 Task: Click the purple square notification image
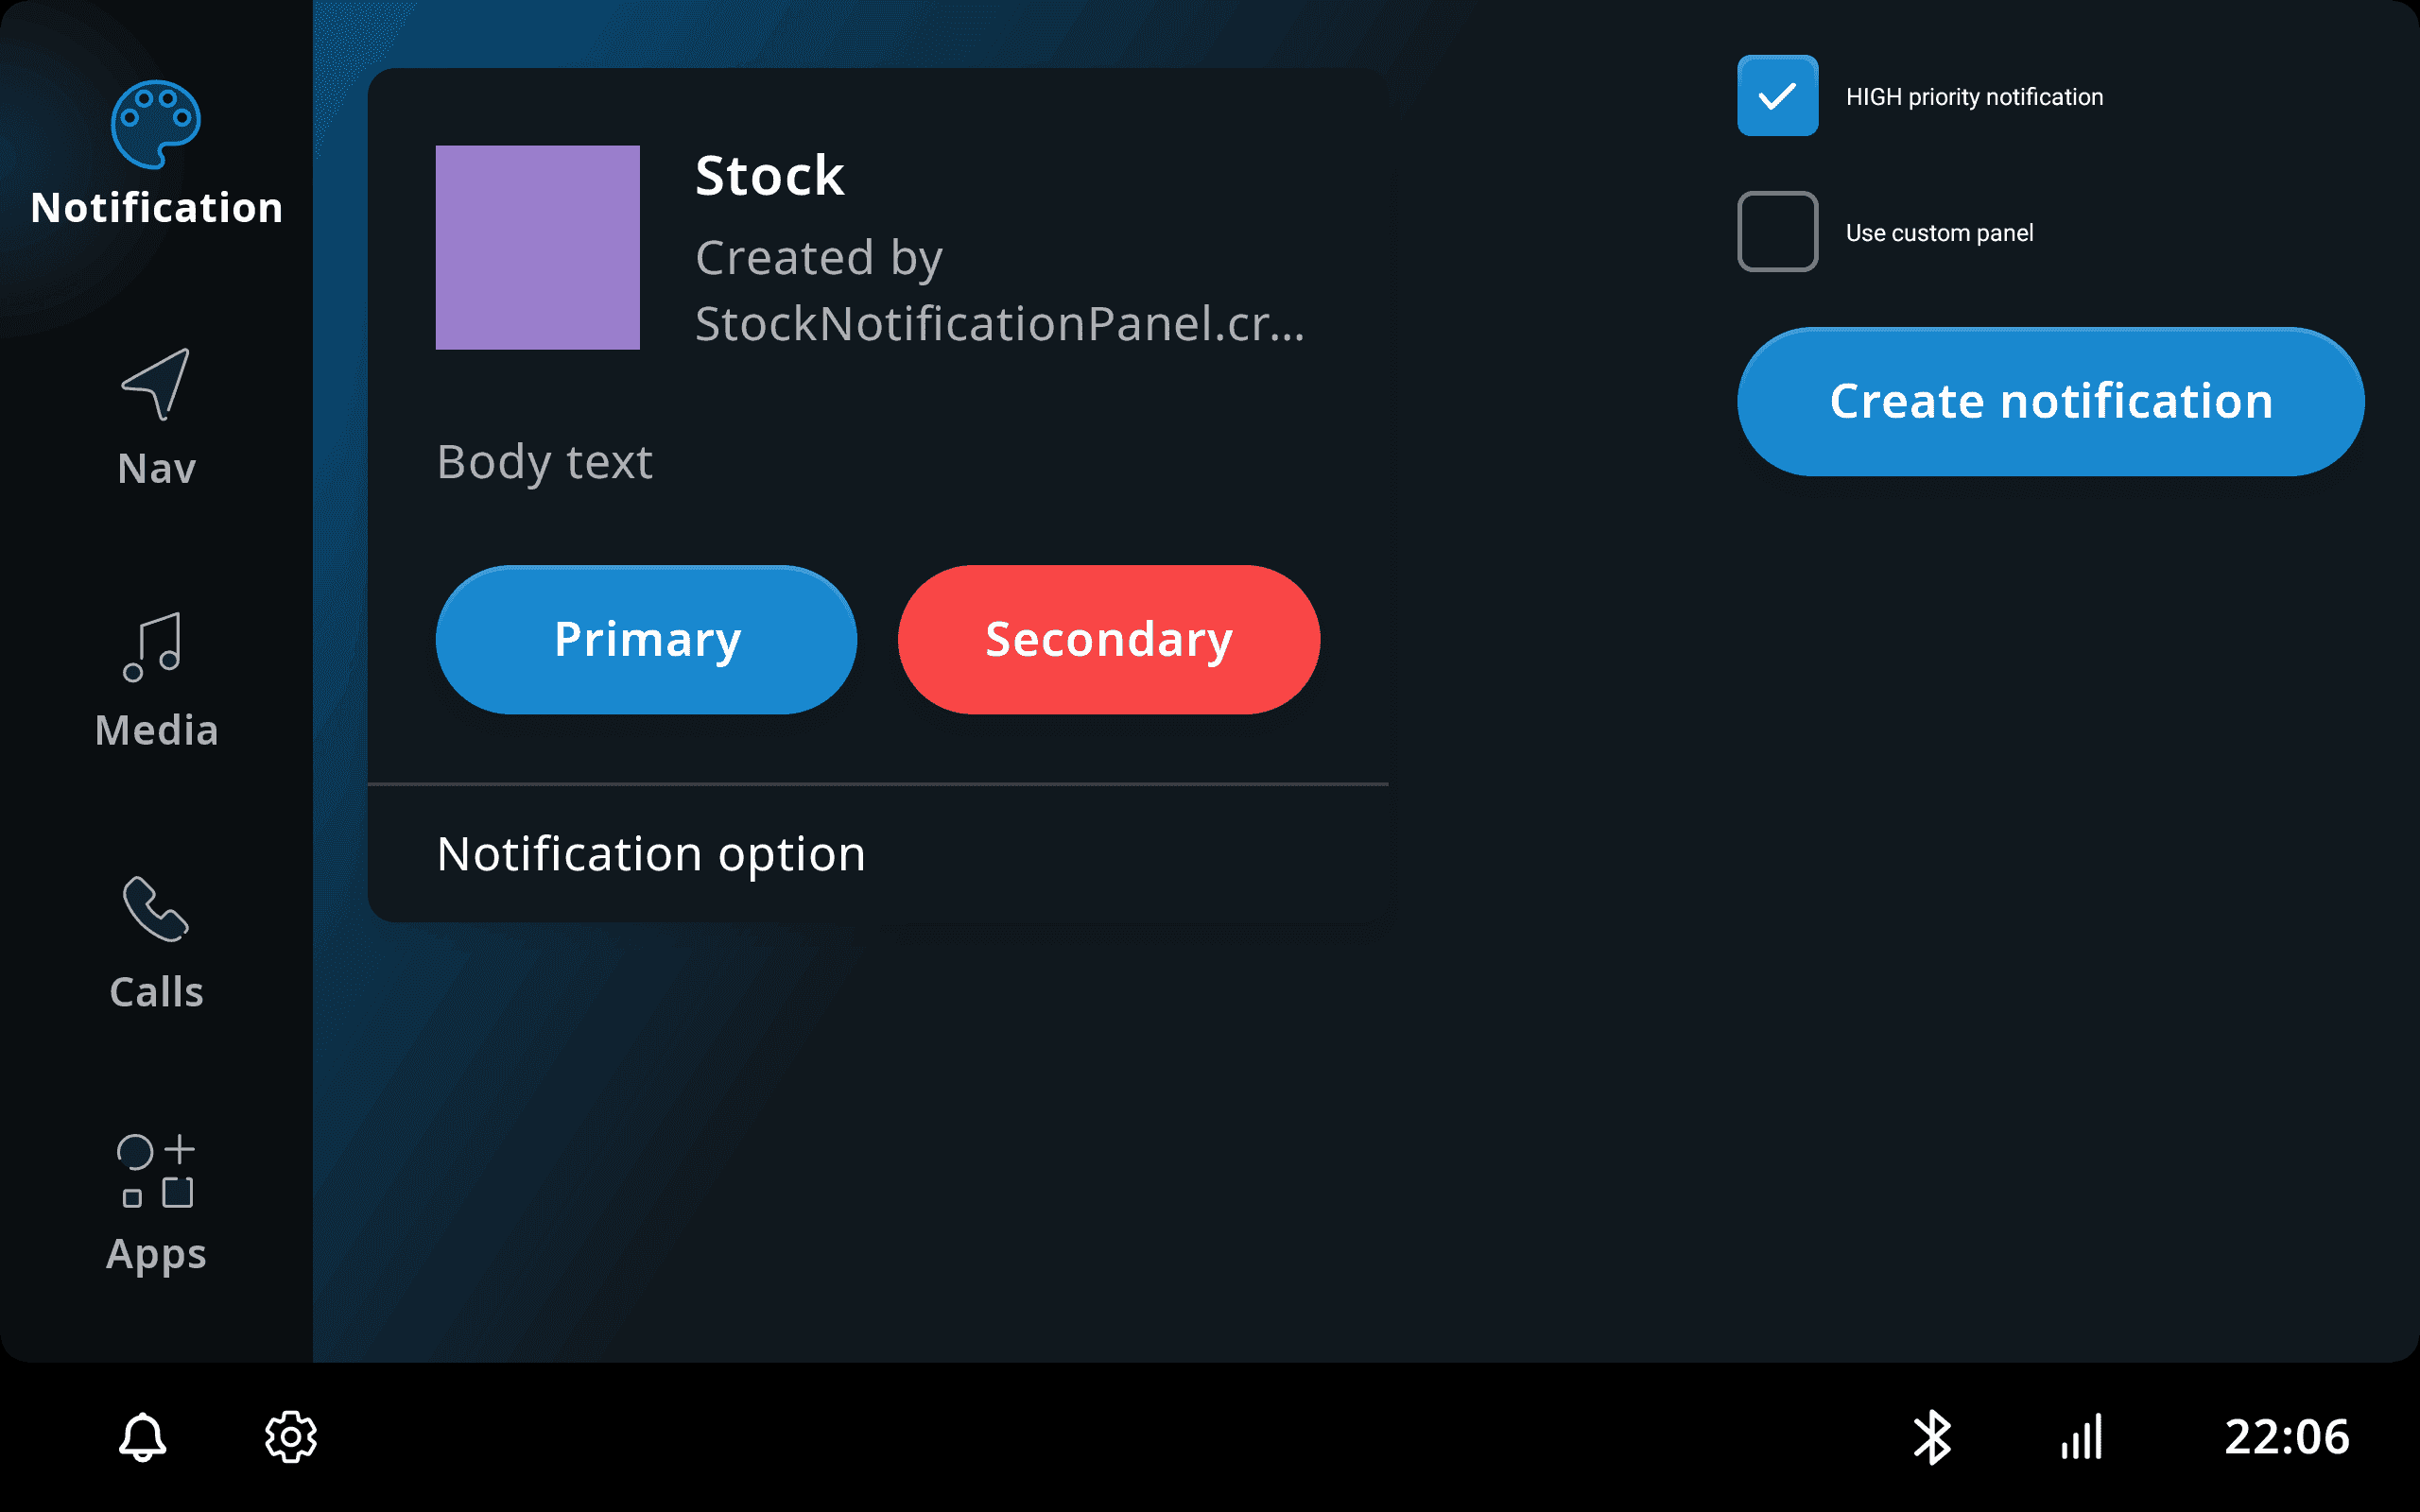pos(537,247)
